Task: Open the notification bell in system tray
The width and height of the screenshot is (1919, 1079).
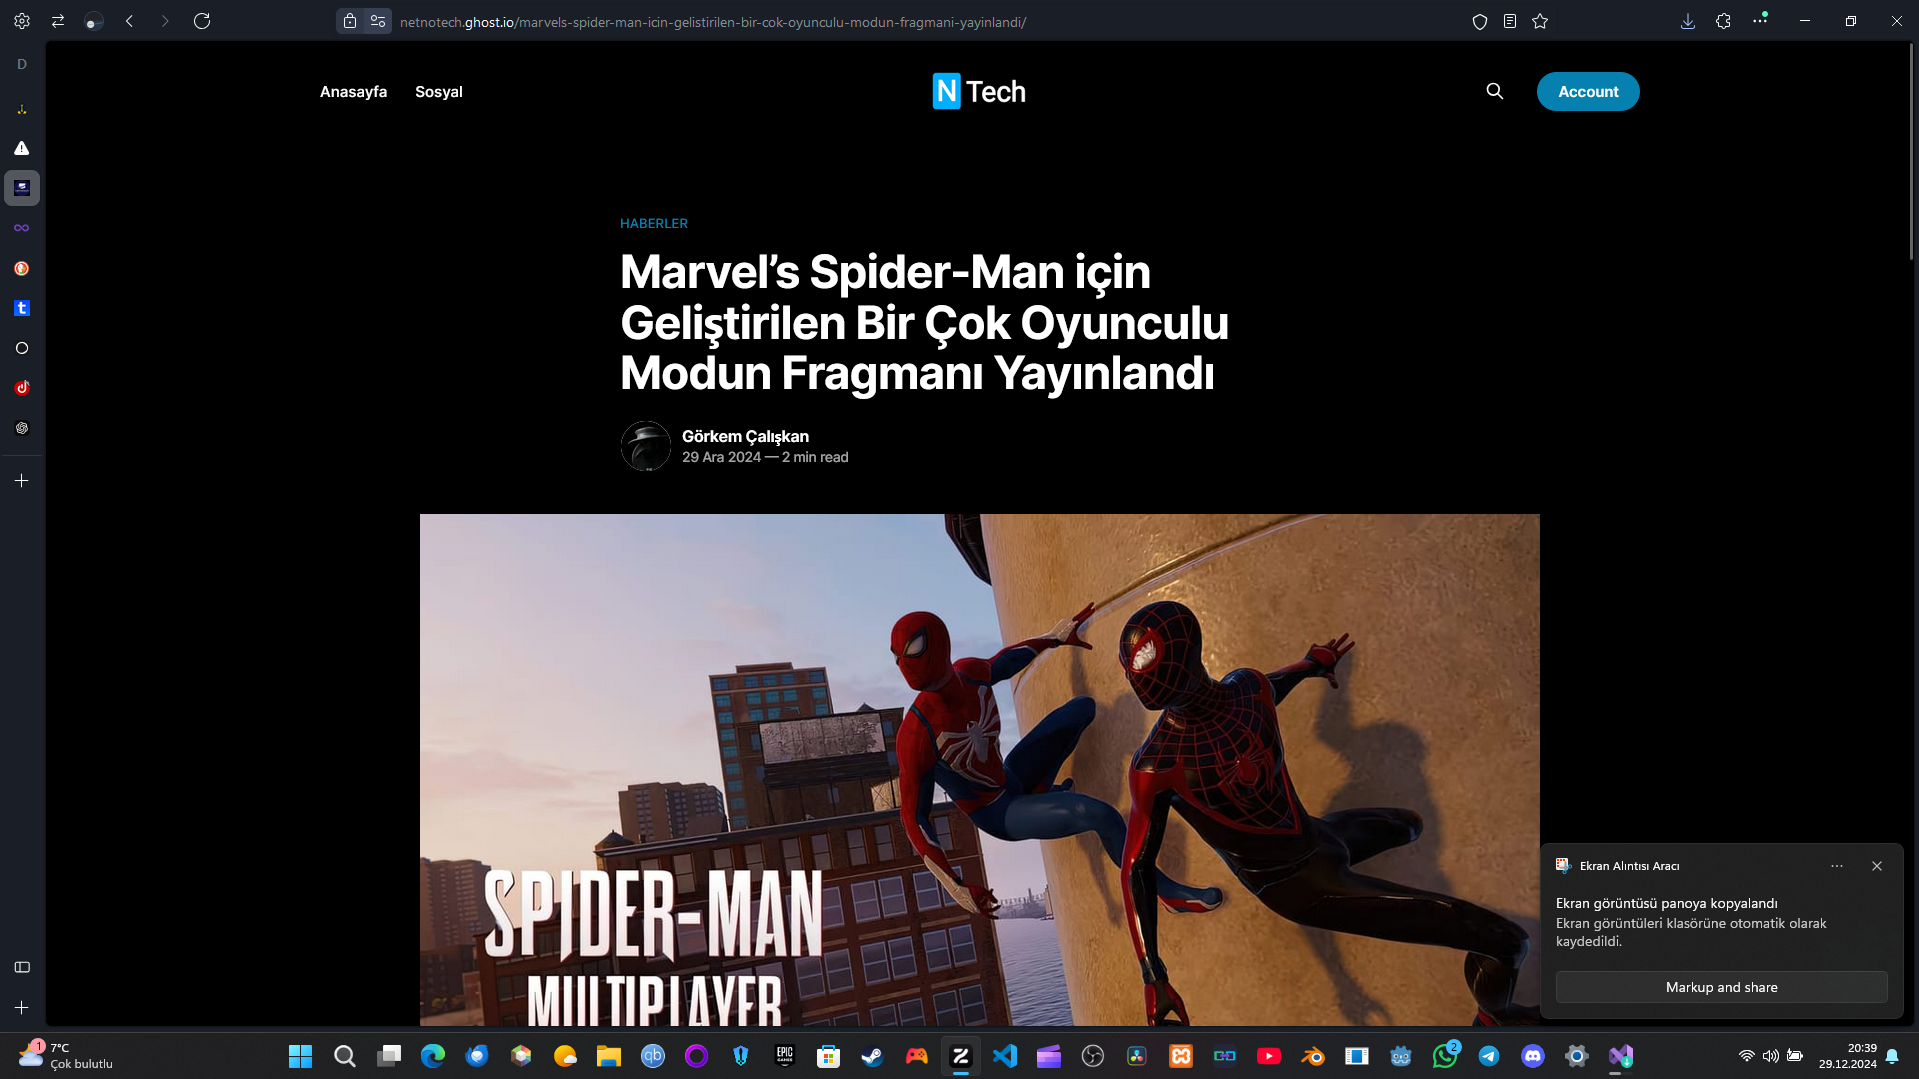Action: point(1892,1056)
